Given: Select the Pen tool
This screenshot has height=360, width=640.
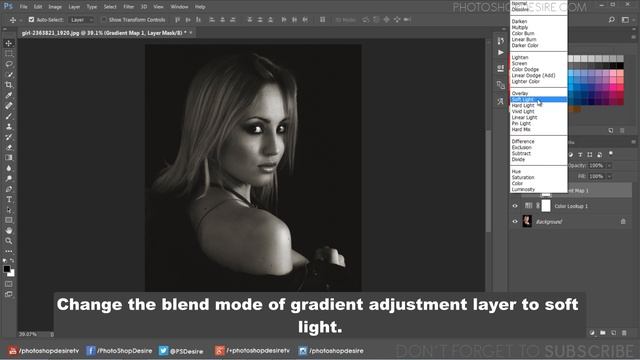Looking at the screenshot, I should pyautogui.click(x=9, y=189).
